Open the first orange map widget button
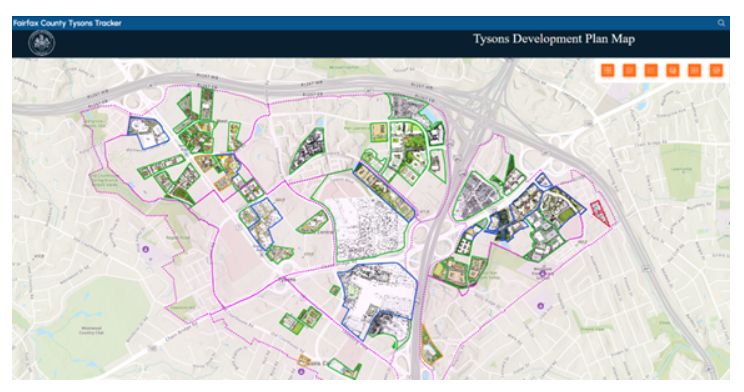Viewport: 744px width, 392px height. [607, 70]
